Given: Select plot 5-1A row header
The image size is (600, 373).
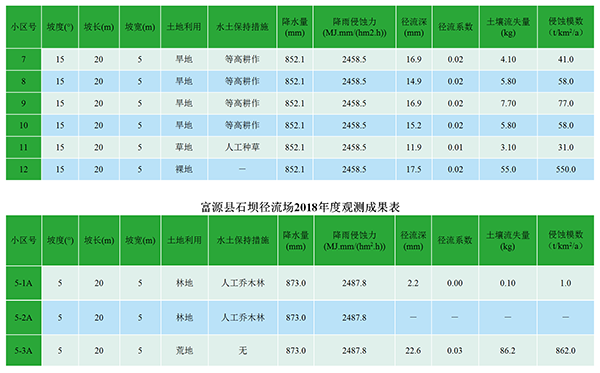Looking at the screenshot, I should 24,283.
